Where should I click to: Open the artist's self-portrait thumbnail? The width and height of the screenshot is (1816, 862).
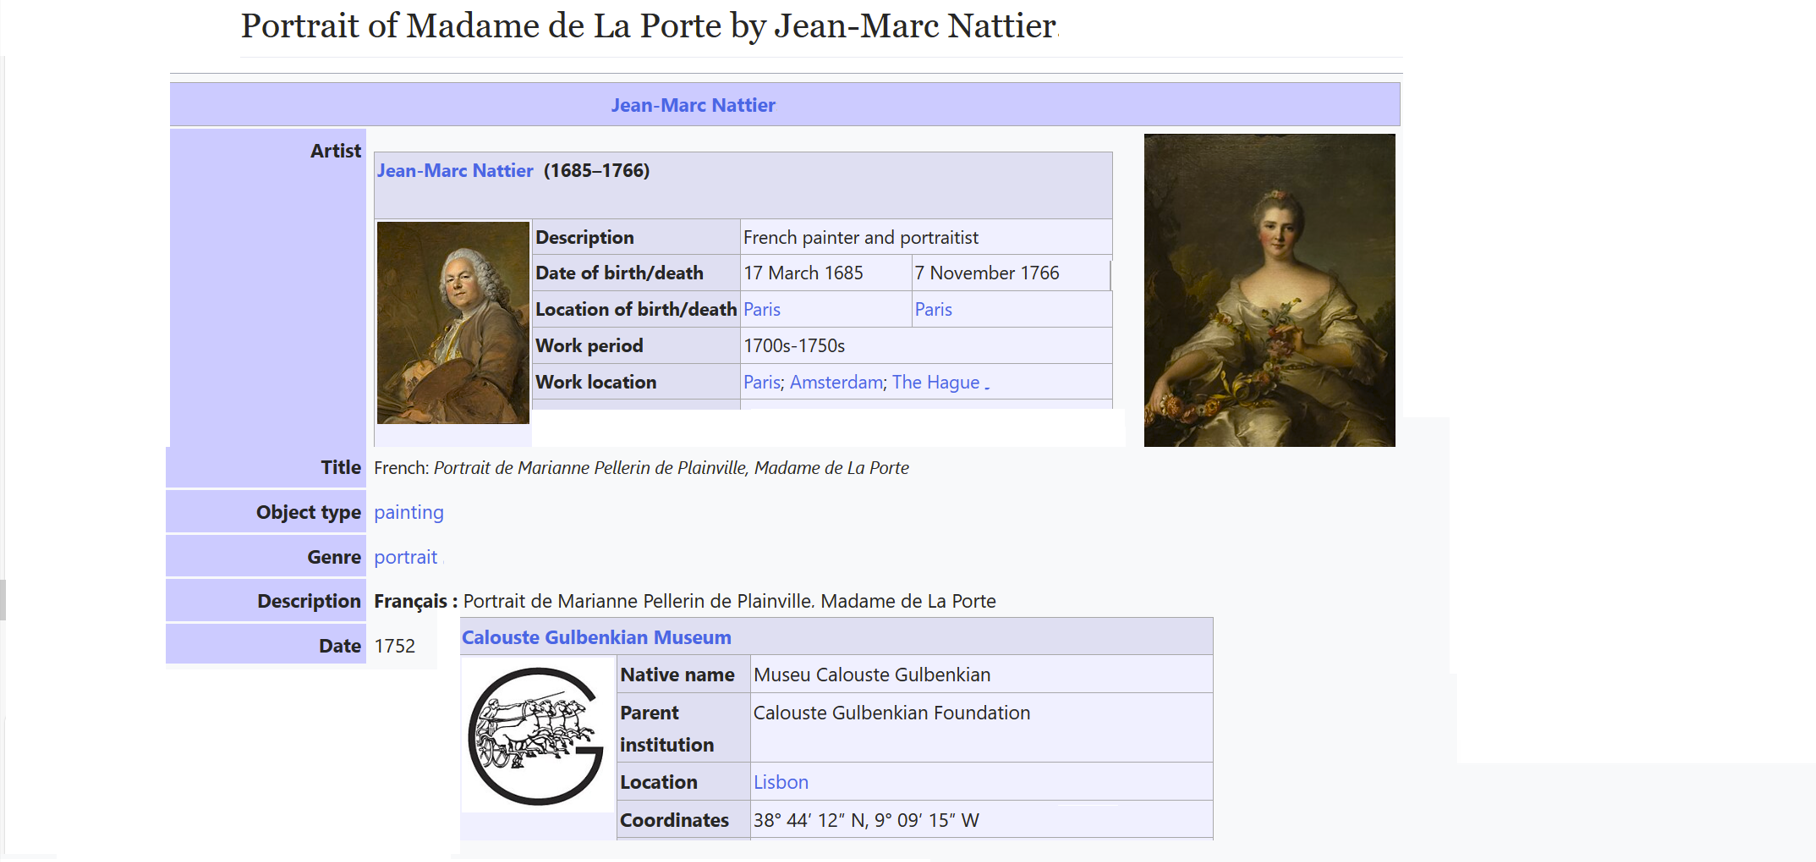tap(453, 322)
